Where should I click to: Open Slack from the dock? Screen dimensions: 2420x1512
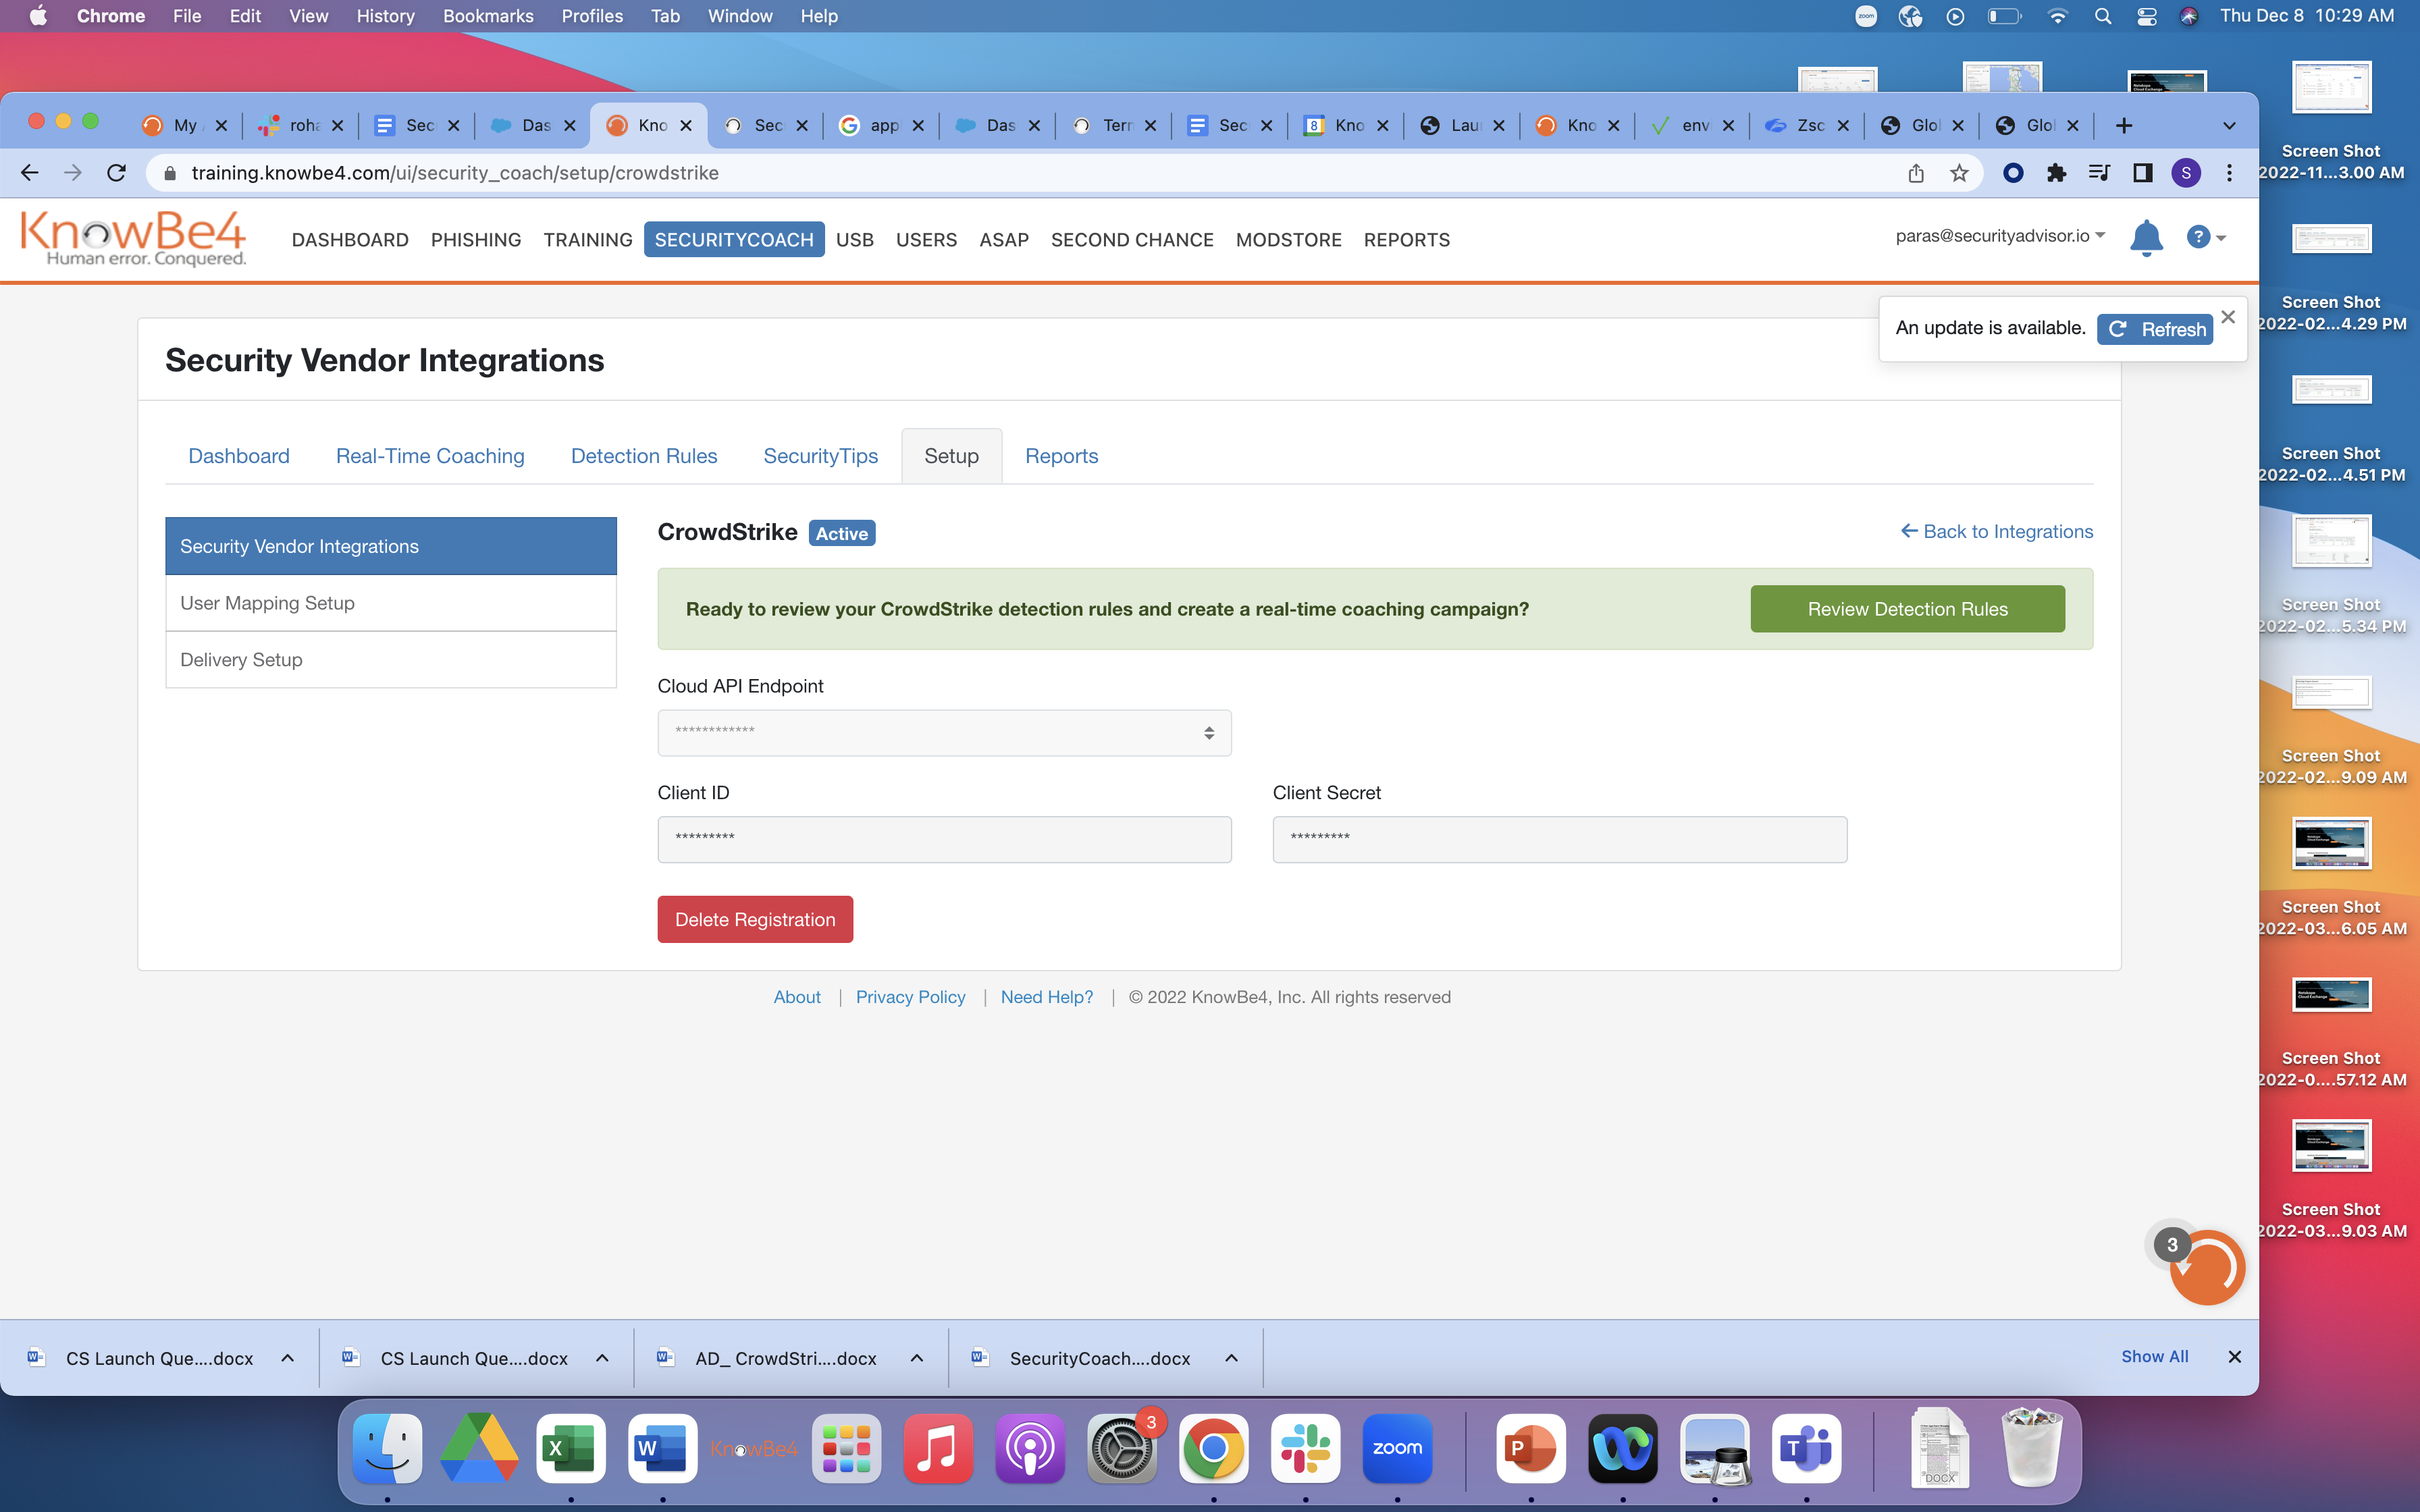pyautogui.click(x=1305, y=1448)
